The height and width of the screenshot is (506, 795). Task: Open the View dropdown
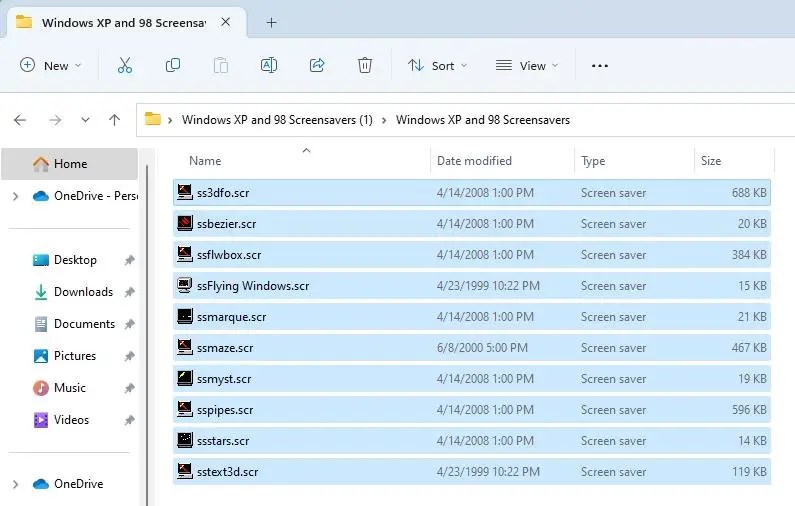click(526, 65)
